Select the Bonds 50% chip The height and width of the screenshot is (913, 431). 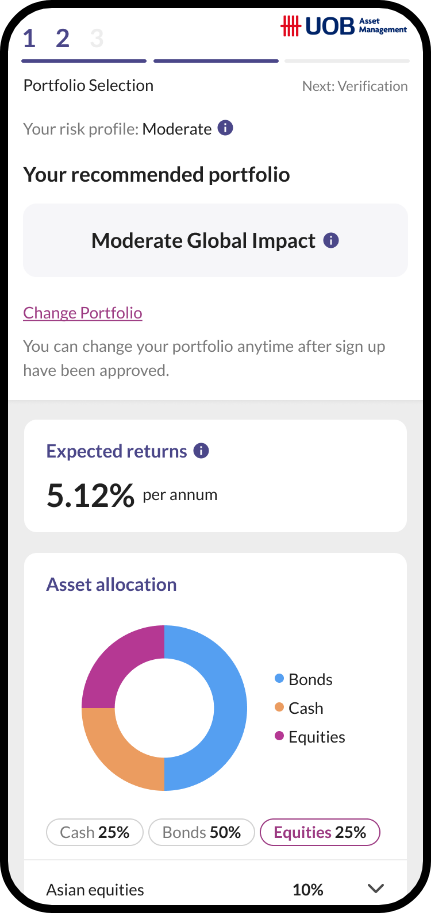tap(202, 832)
